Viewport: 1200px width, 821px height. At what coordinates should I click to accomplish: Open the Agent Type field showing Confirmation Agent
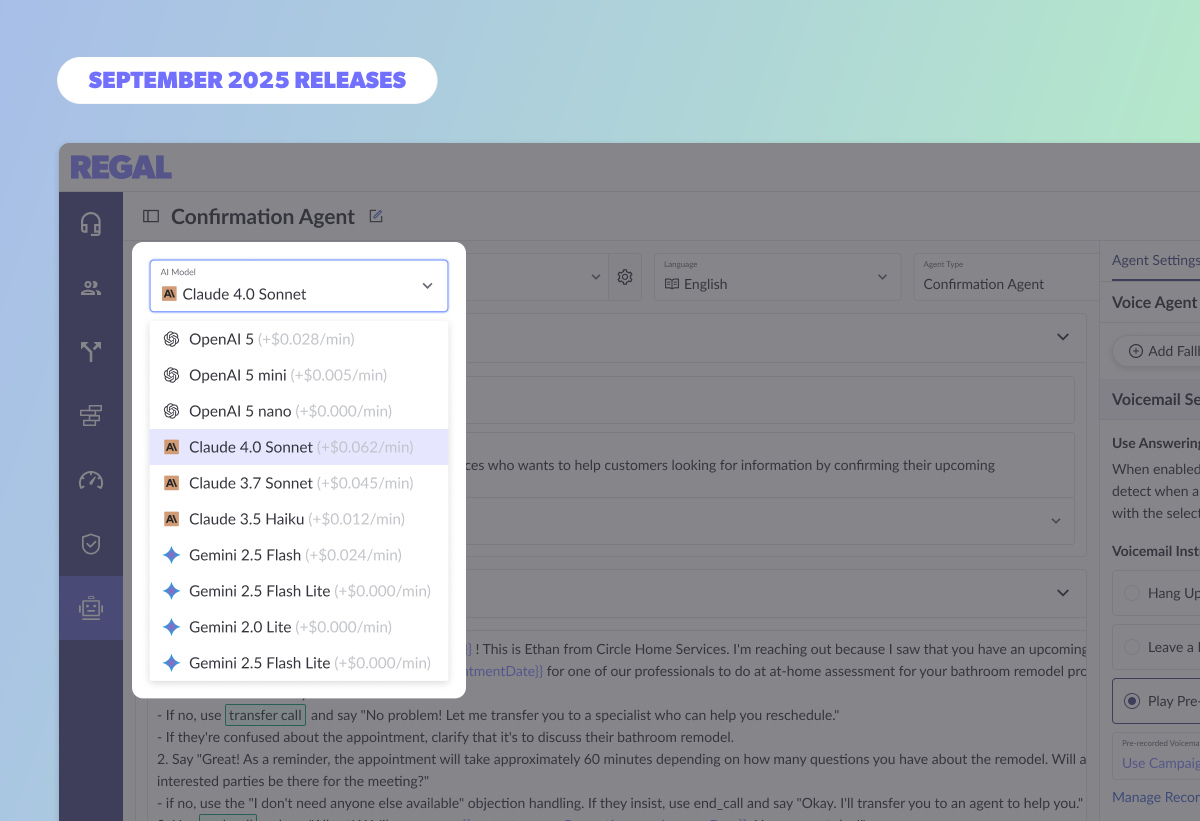coord(1006,277)
